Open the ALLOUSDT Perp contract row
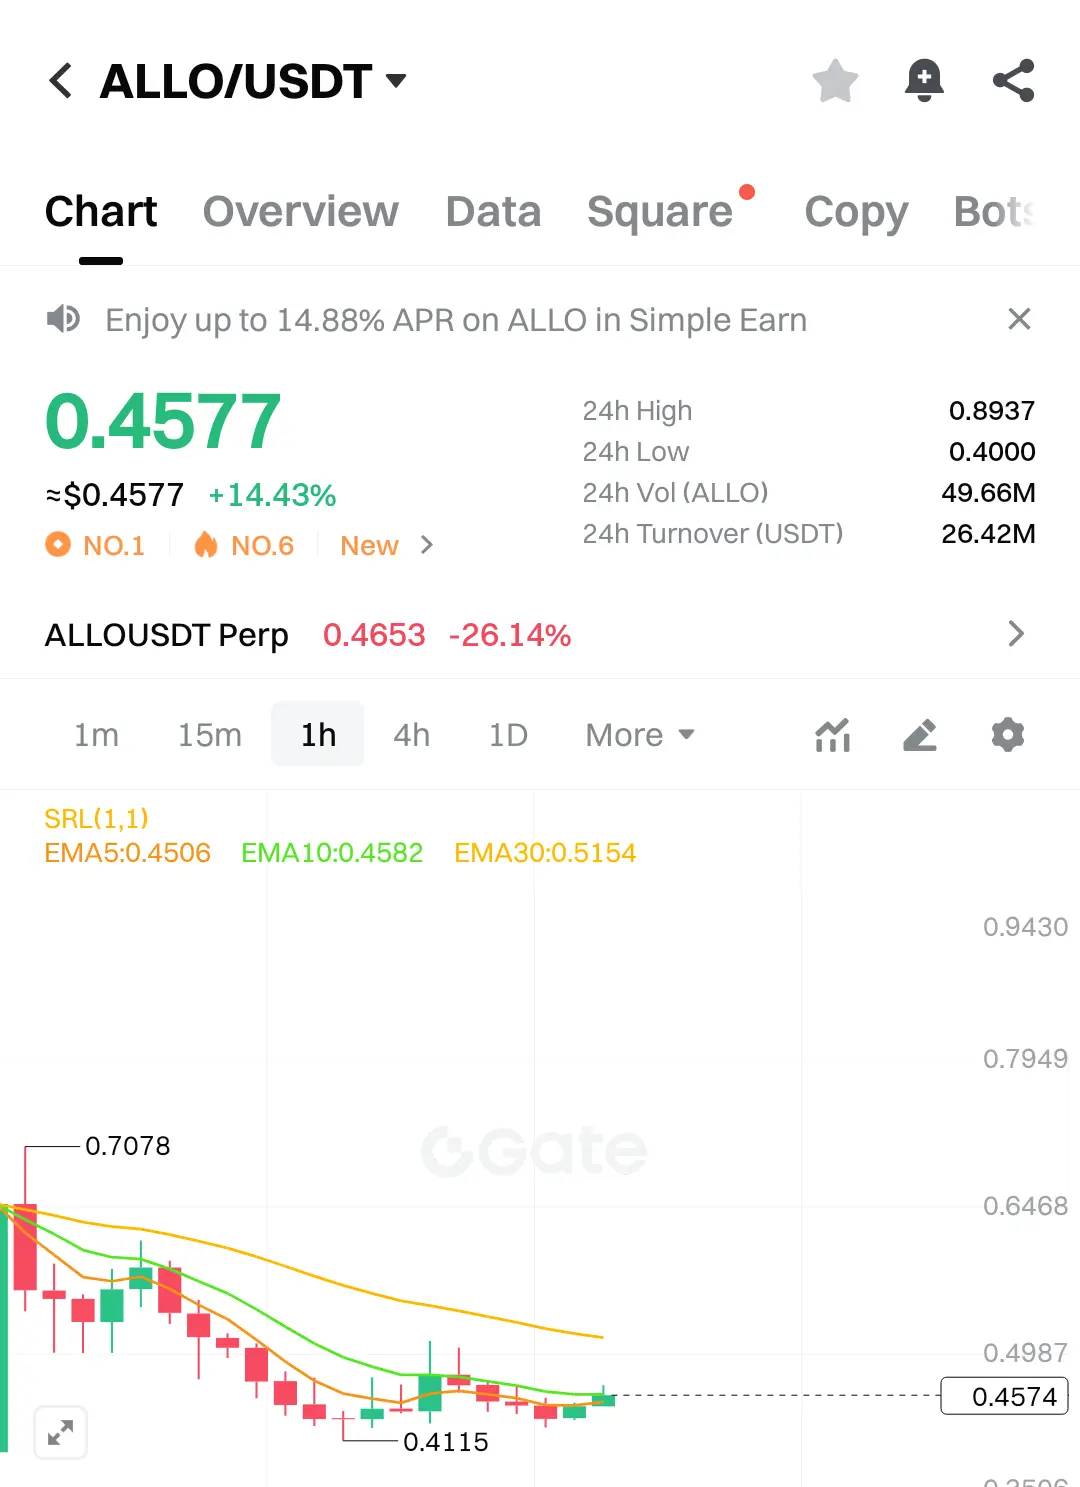This screenshot has height=1487, width=1080. click(540, 634)
